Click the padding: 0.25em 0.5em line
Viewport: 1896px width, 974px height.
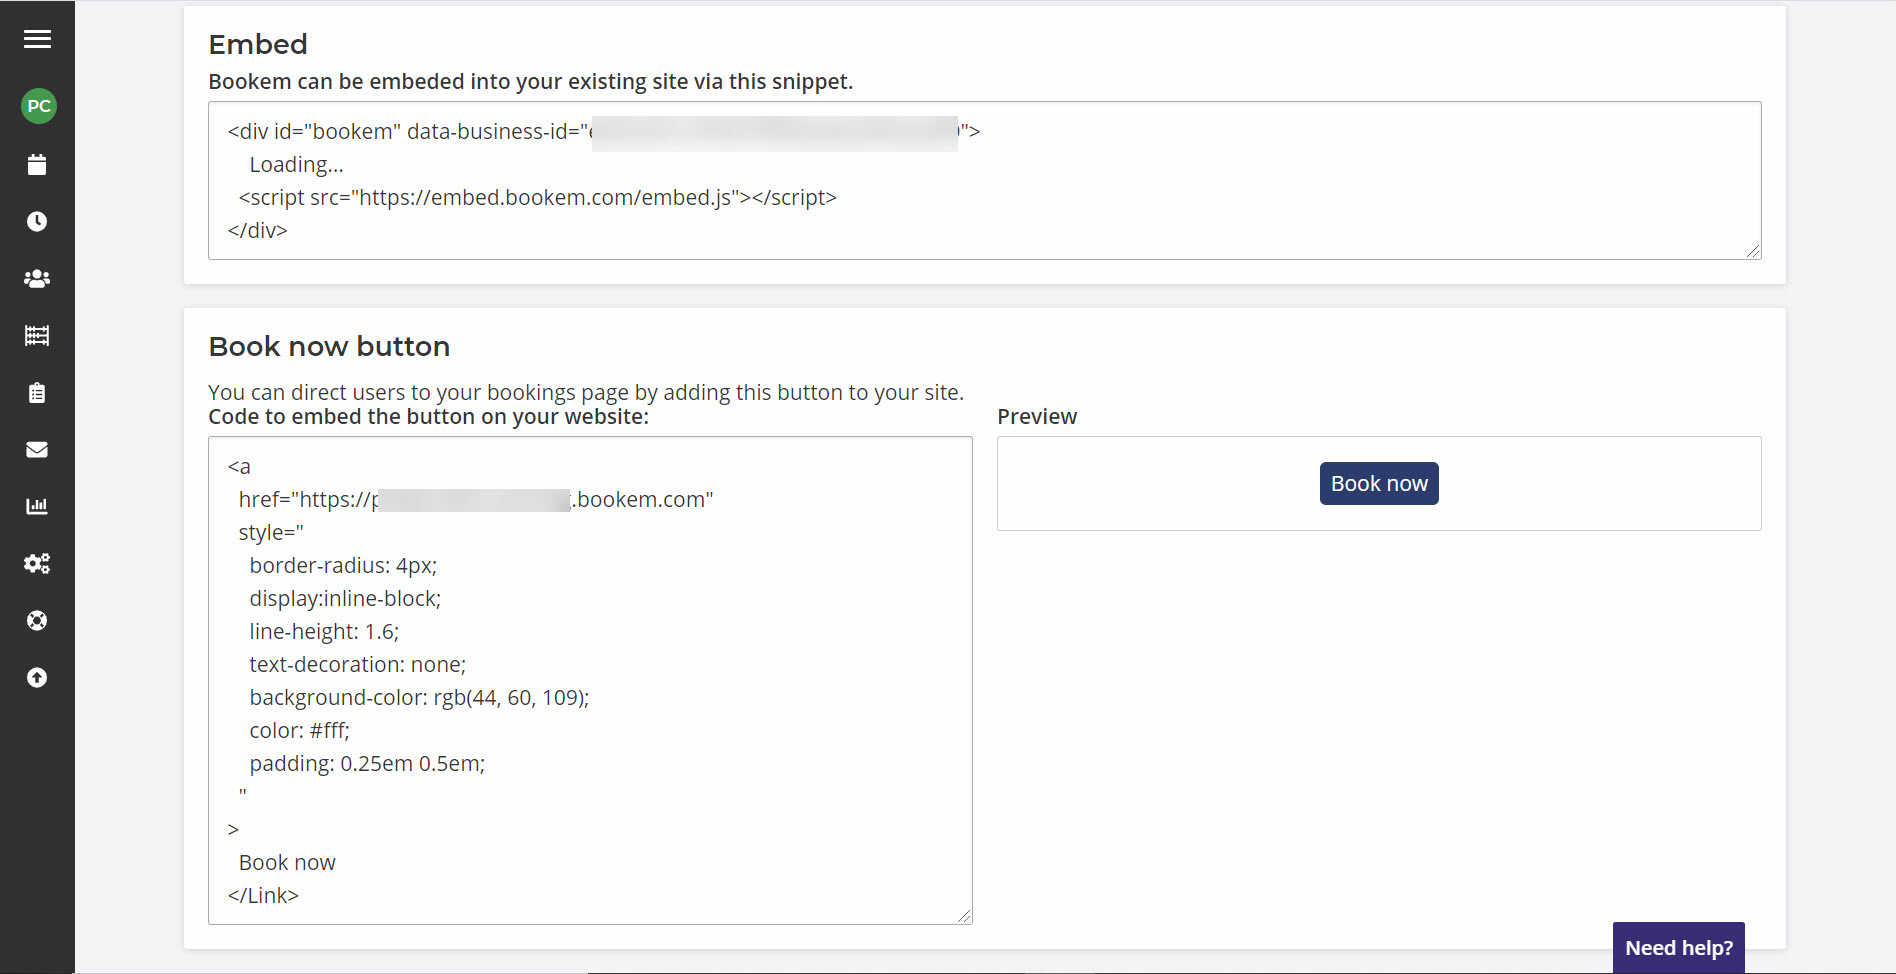point(367,764)
